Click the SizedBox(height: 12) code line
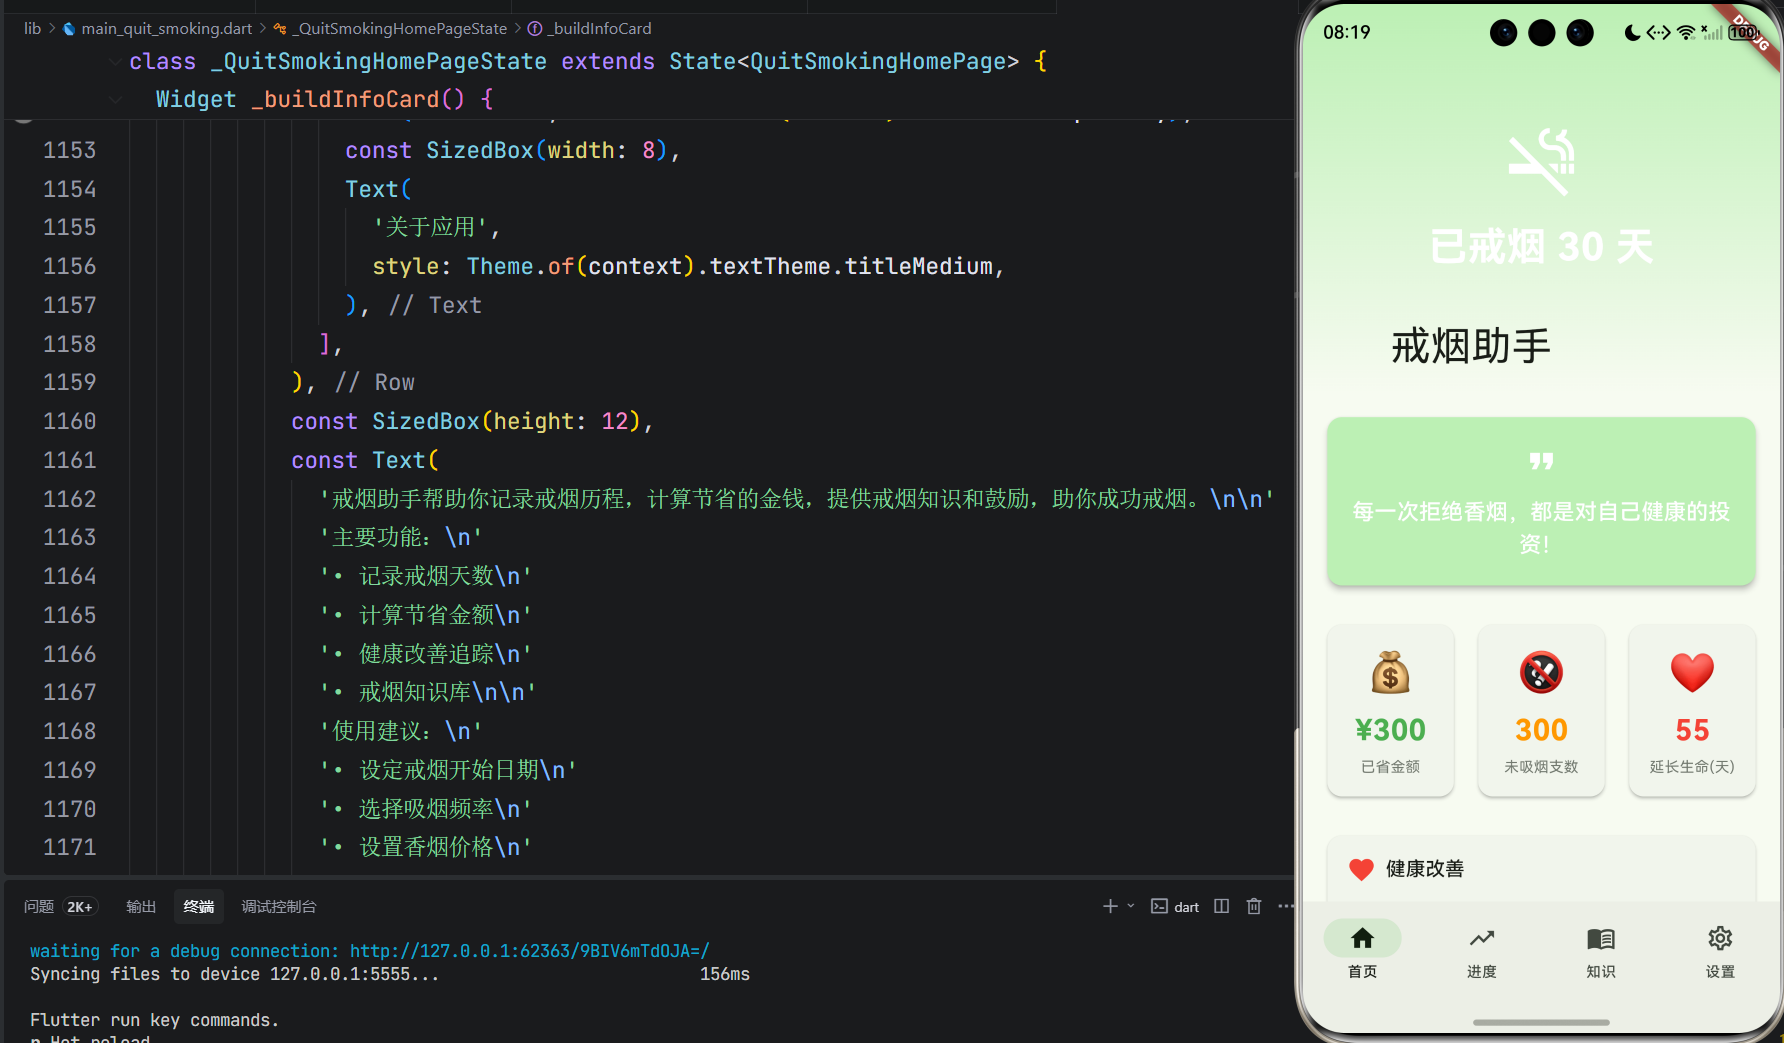Image resolution: width=1784 pixels, height=1043 pixels. [472, 421]
